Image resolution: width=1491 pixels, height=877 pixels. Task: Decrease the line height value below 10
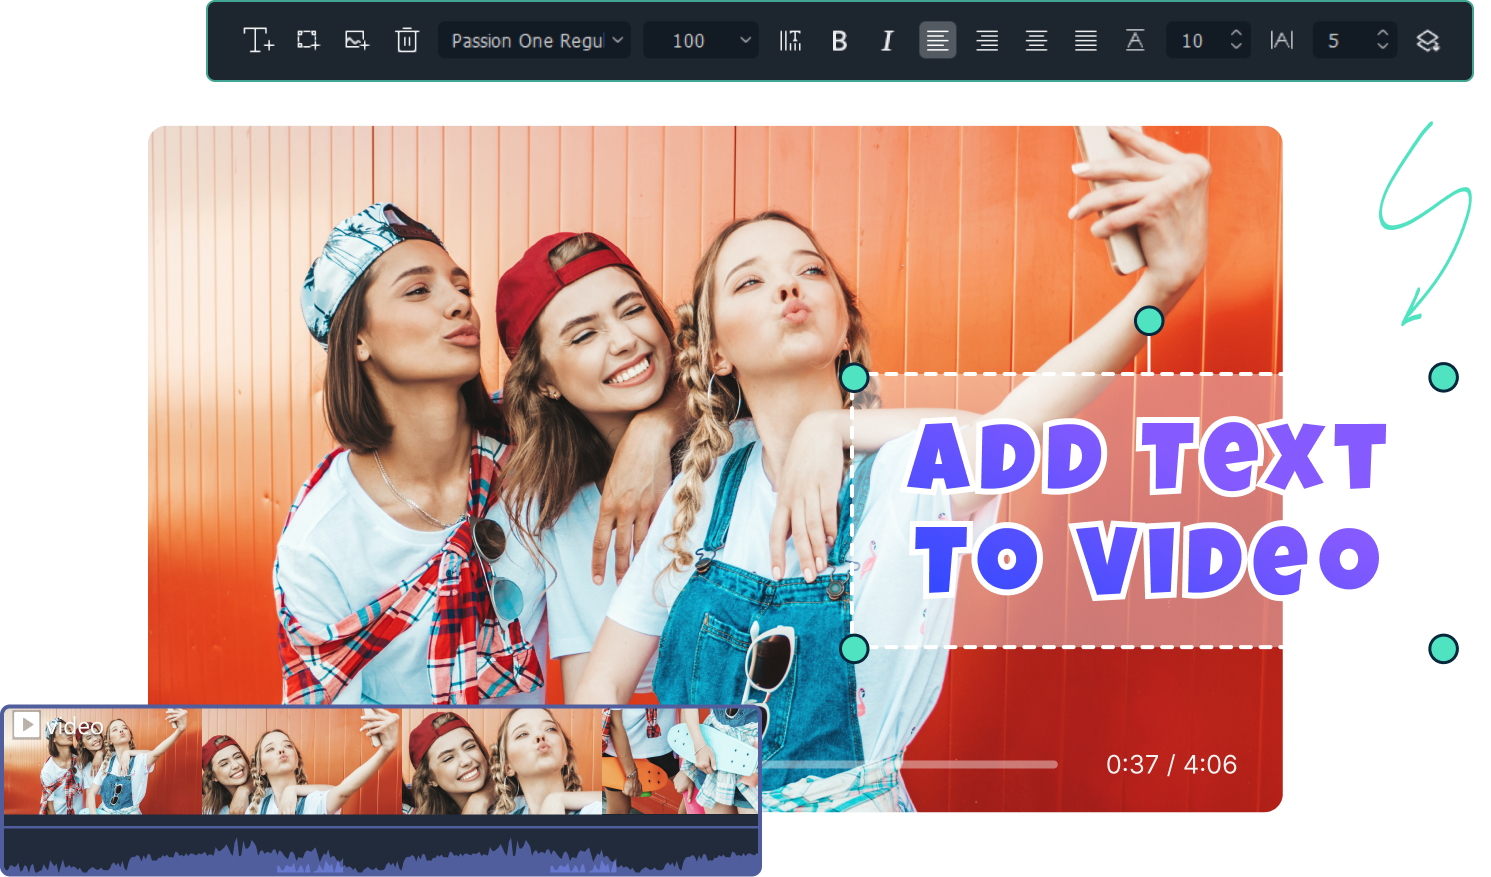tap(1236, 47)
